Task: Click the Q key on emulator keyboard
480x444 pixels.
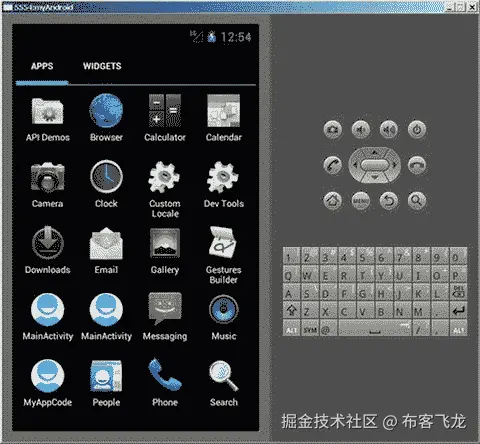Action: [291, 275]
